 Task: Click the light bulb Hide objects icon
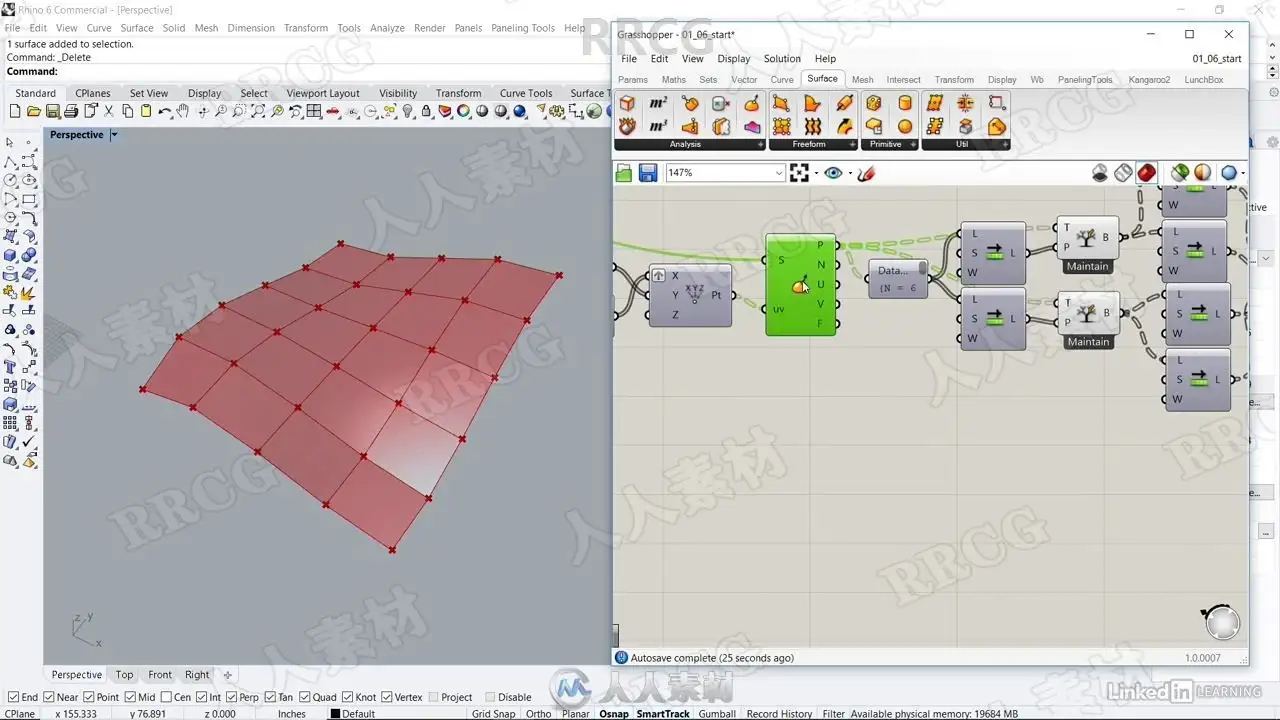click(408, 112)
